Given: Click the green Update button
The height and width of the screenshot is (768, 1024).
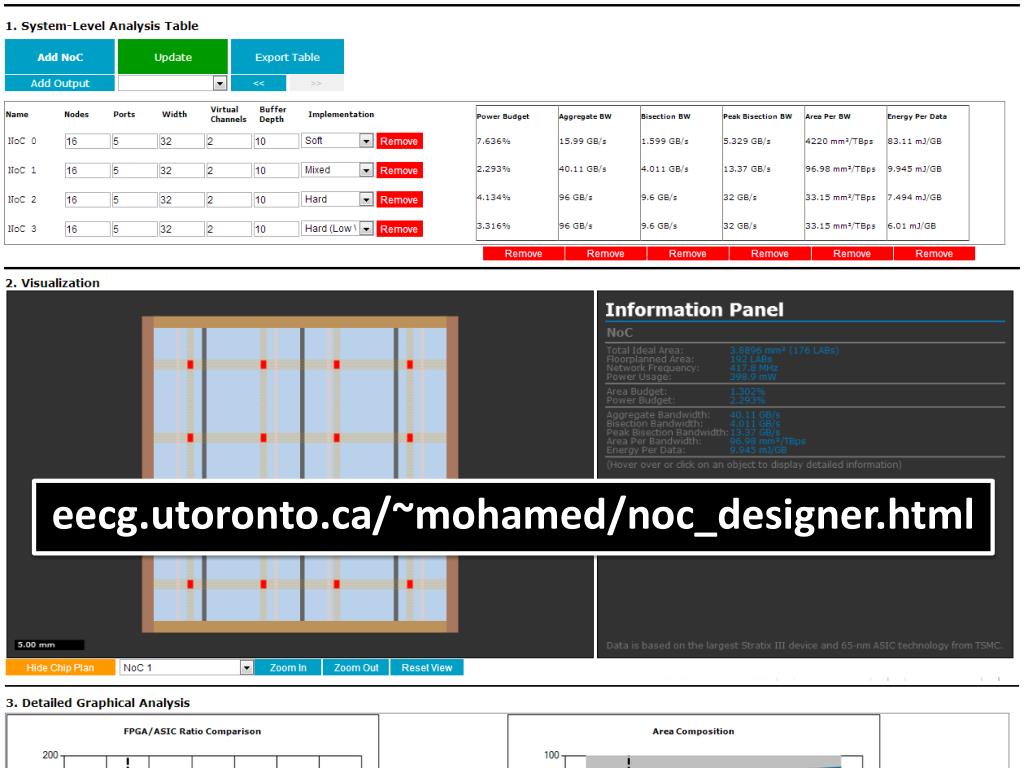Looking at the screenshot, I should point(173,57).
